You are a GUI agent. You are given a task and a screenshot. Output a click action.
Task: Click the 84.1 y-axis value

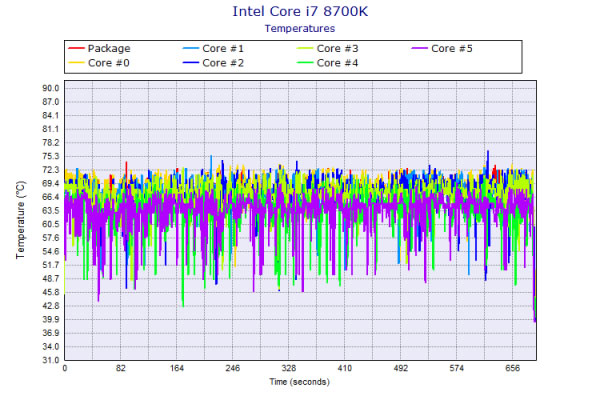pyautogui.click(x=51, y=116)
